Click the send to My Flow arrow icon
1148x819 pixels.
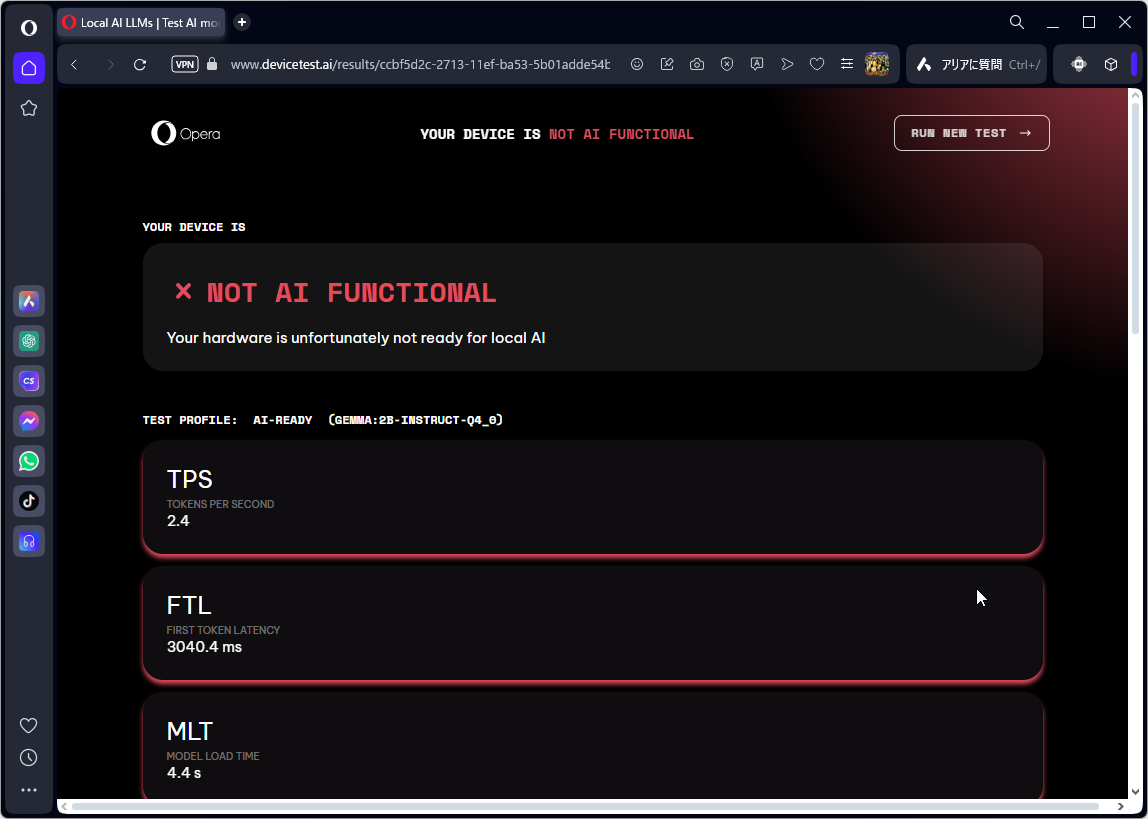[x=787, y=64]
